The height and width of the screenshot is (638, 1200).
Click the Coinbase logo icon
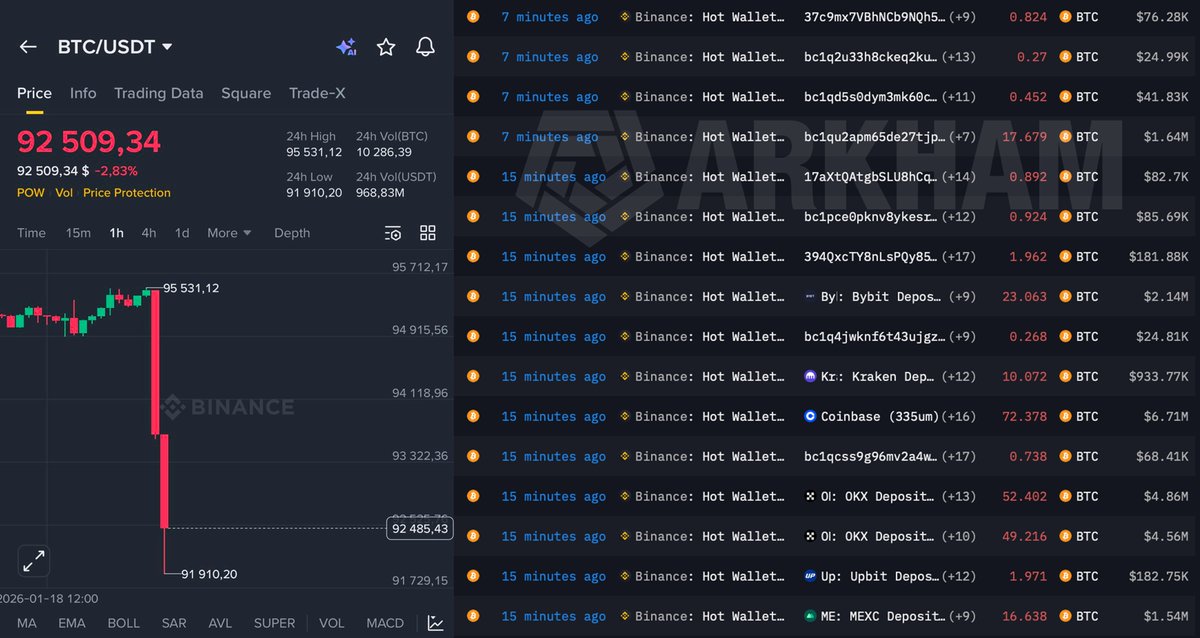(x=810, y=417)
